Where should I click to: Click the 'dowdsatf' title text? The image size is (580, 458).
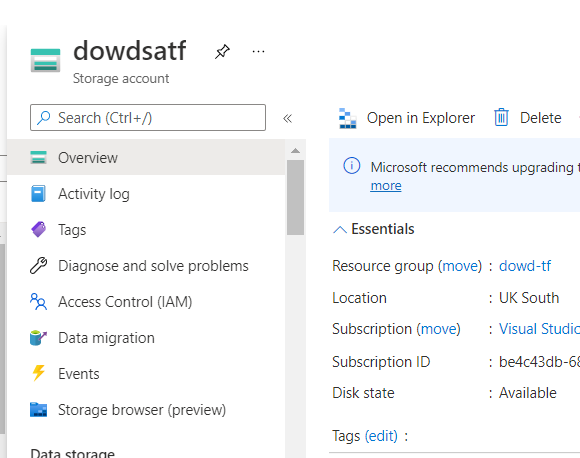(130, 51)
